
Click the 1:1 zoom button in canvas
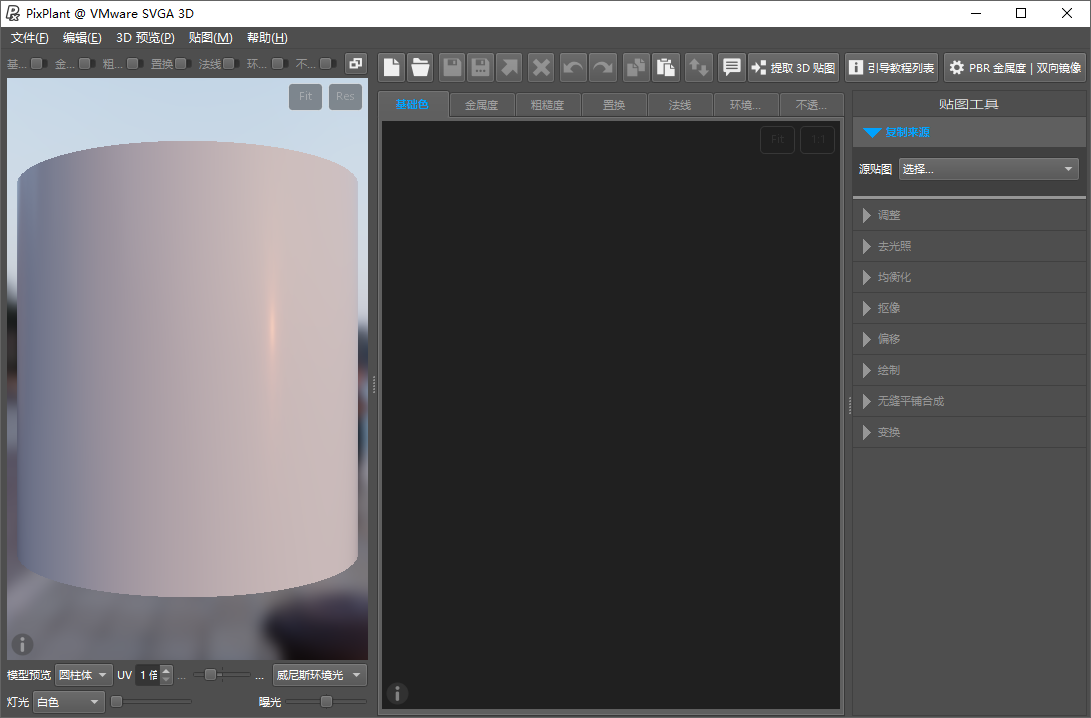(x=818, y=139)
